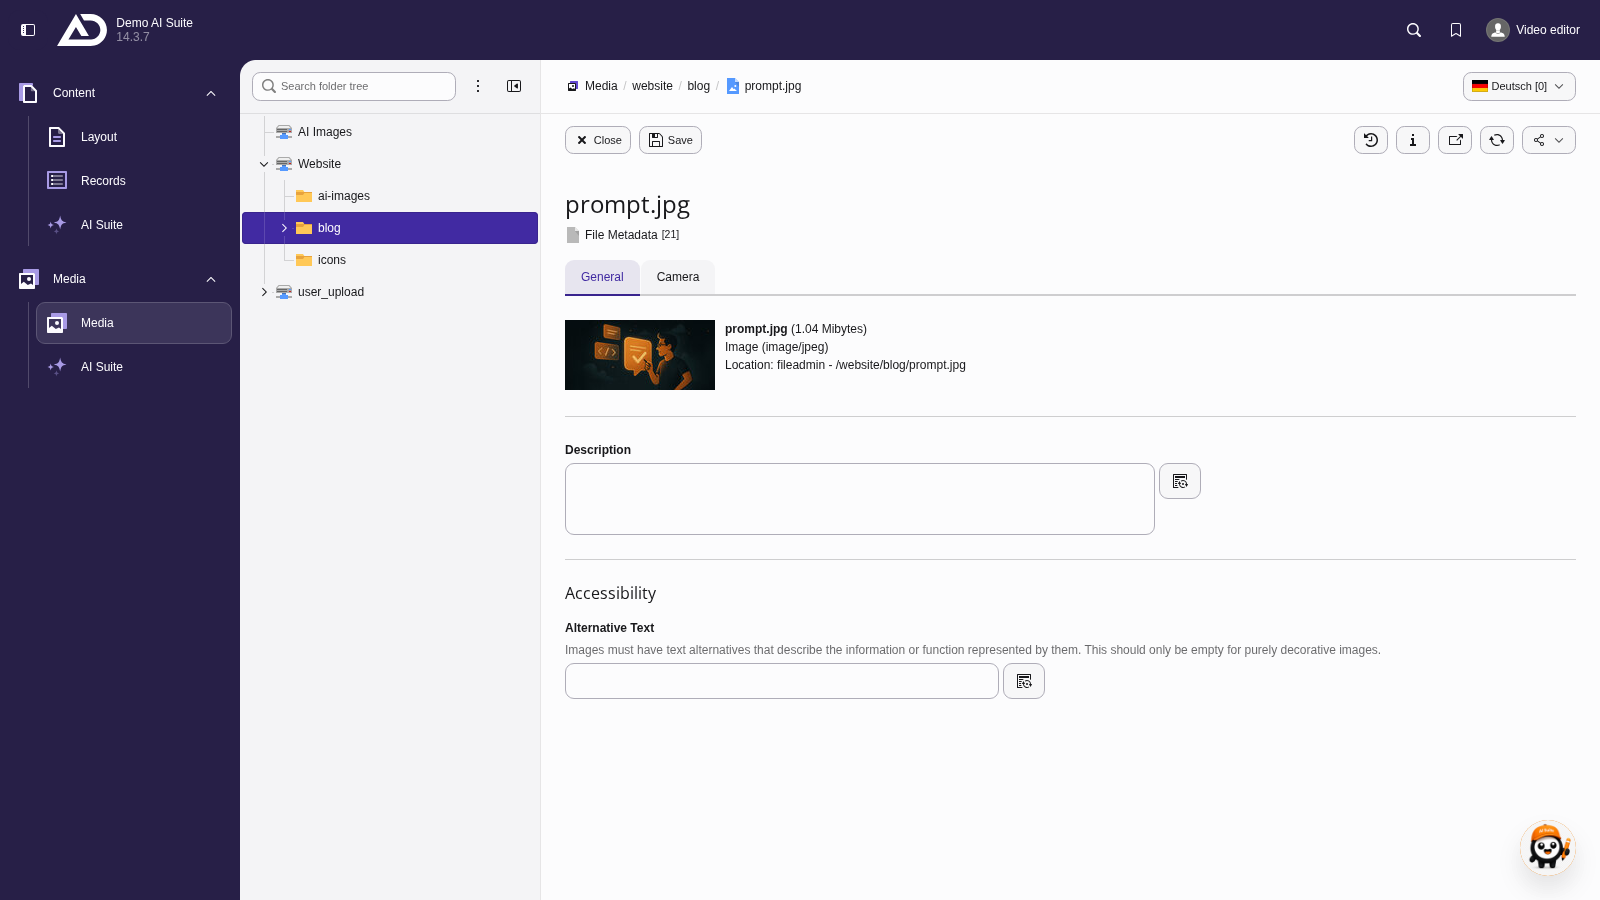Screen dimensions: 1600x900
Task: Show the file info icon button
Action: 1413,140
